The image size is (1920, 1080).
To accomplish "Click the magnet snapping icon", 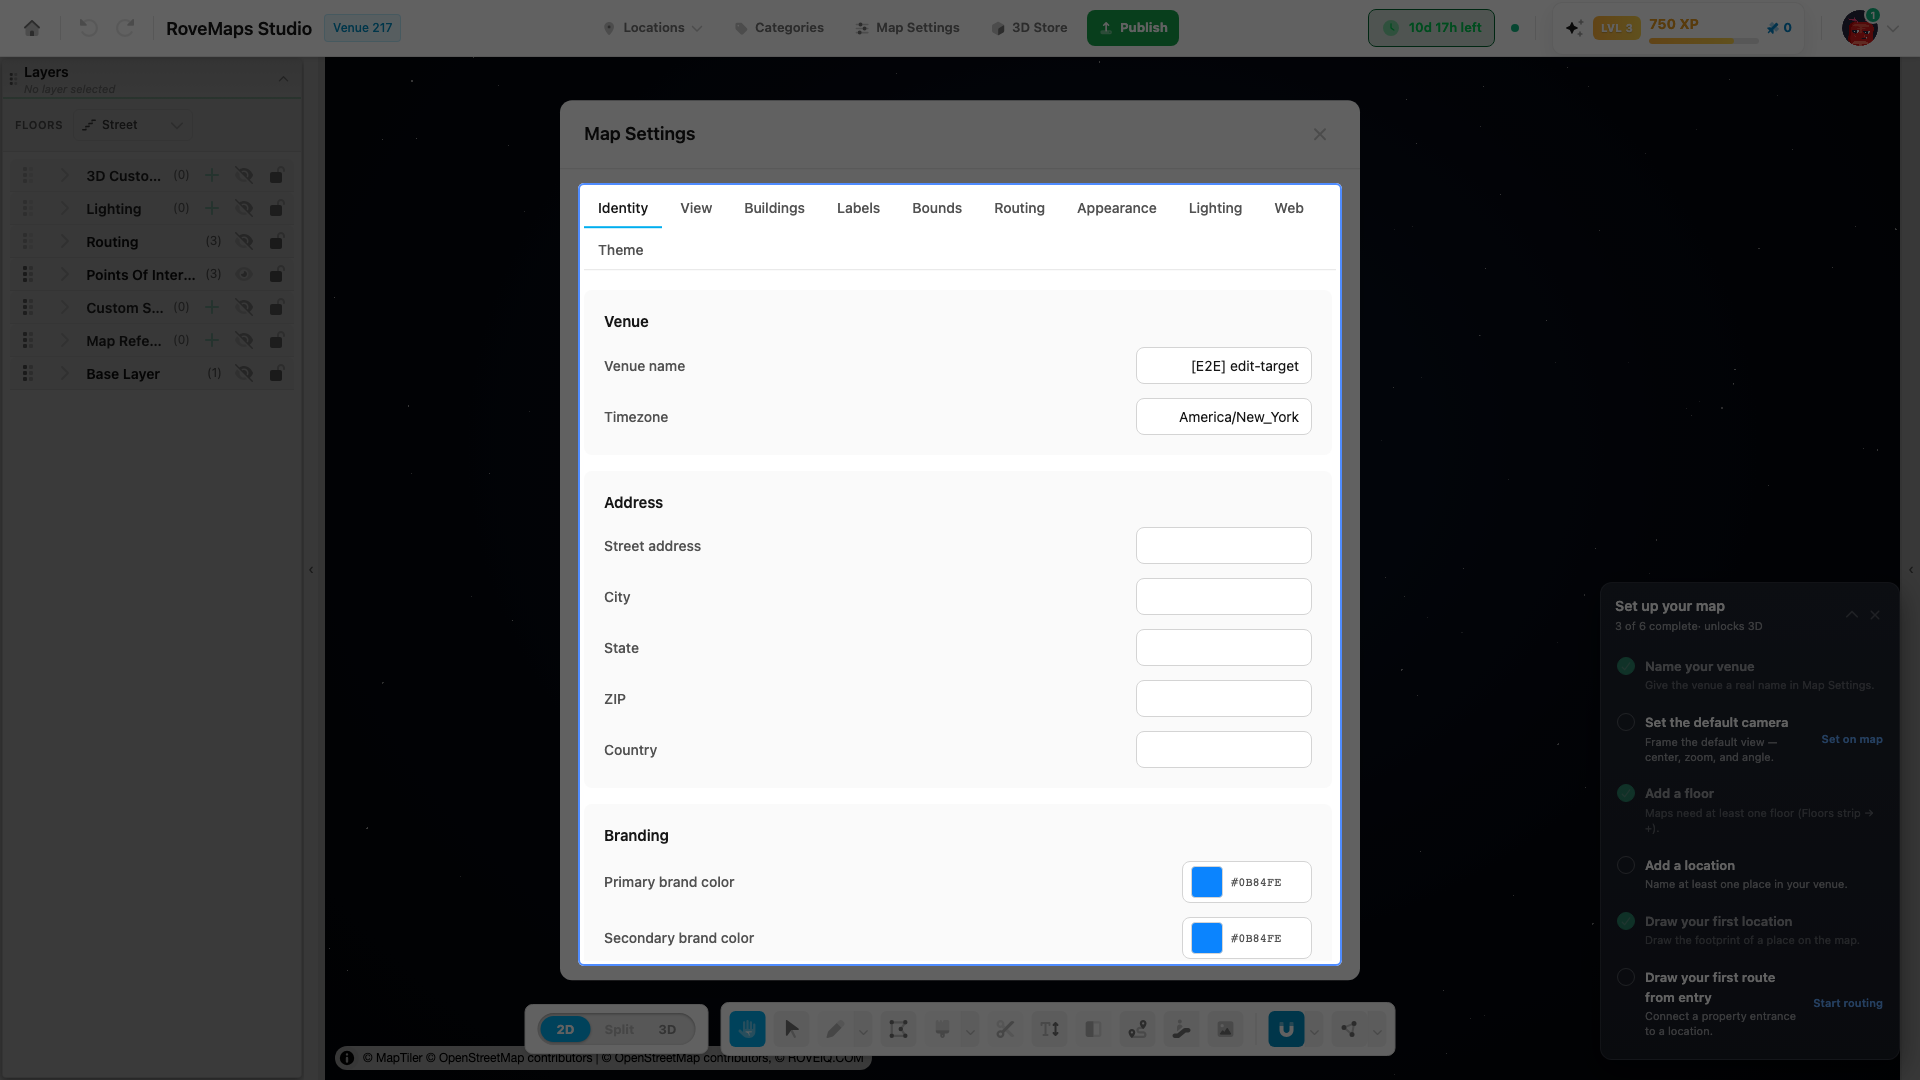I will point(1286,1029).
